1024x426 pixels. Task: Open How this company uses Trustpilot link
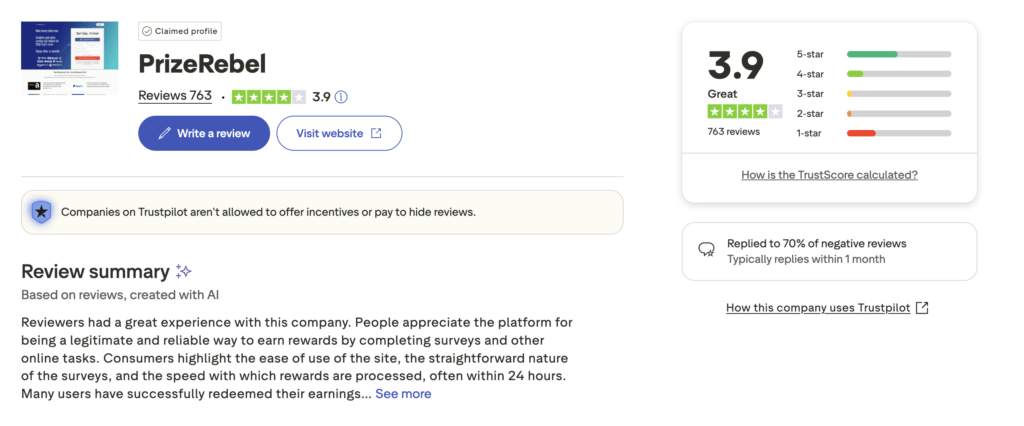pyautogui.click(x=818, y=308)
